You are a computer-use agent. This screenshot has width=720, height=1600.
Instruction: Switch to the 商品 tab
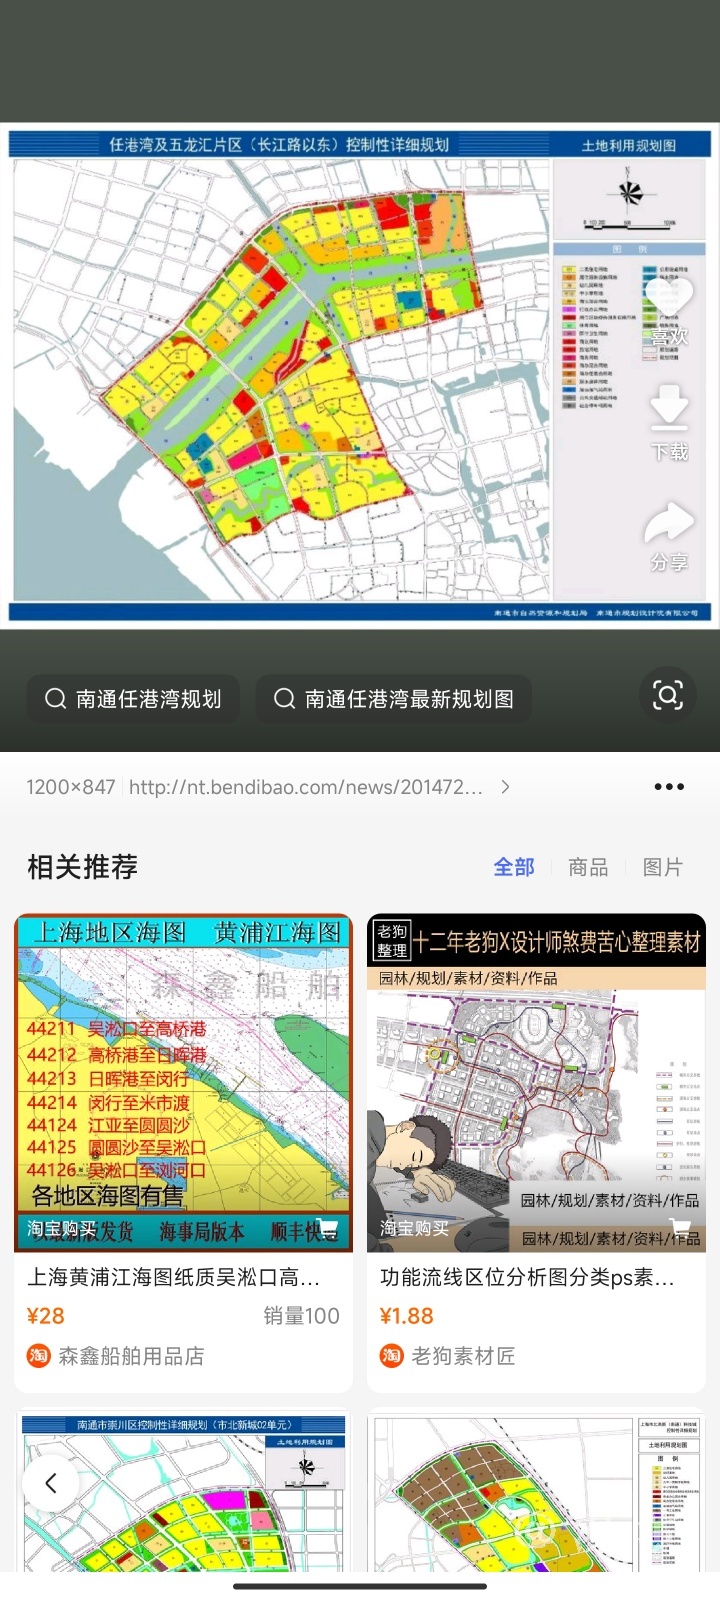coord(588,867)
